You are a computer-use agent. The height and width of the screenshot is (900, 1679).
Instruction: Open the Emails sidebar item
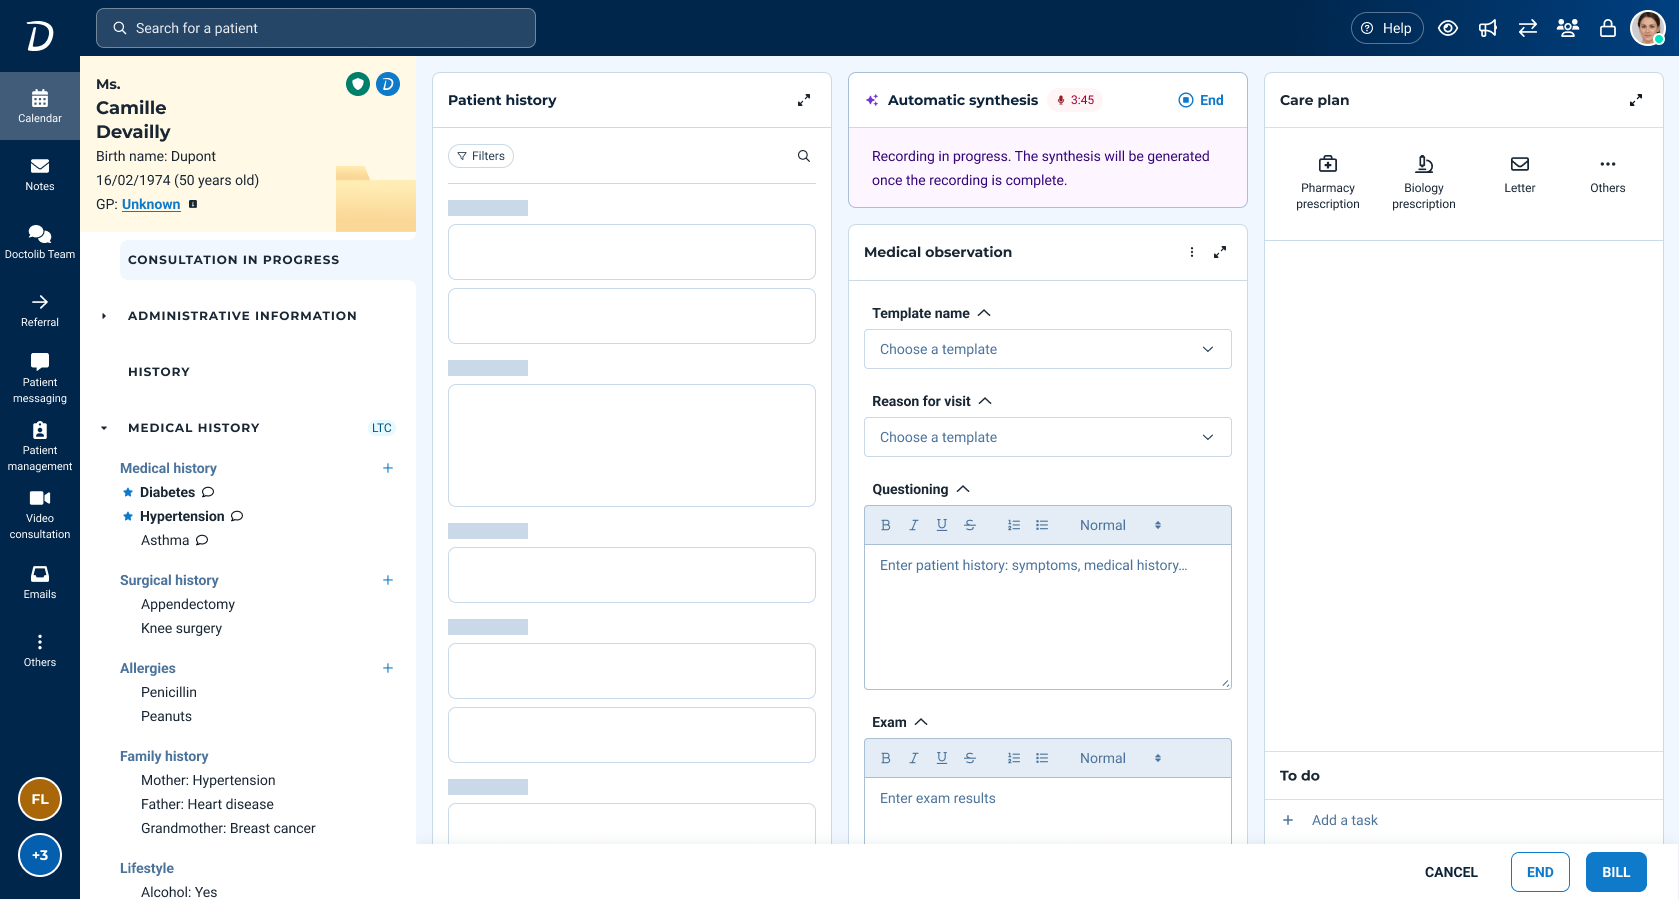40,582
